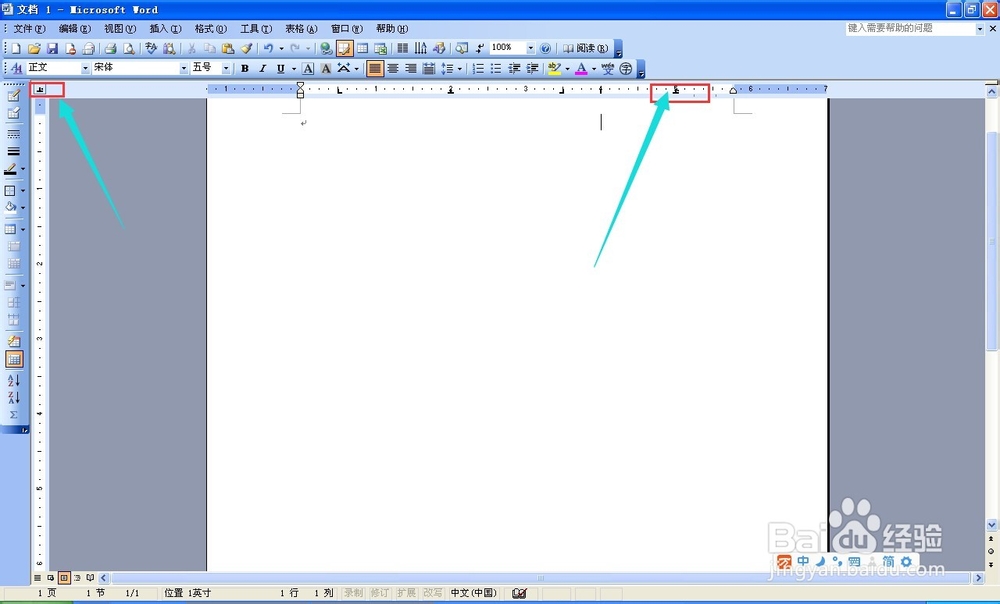Click the horizontal scrollbar left arrow
This screenshot has height=604, width=1000.
click(104, 578)
